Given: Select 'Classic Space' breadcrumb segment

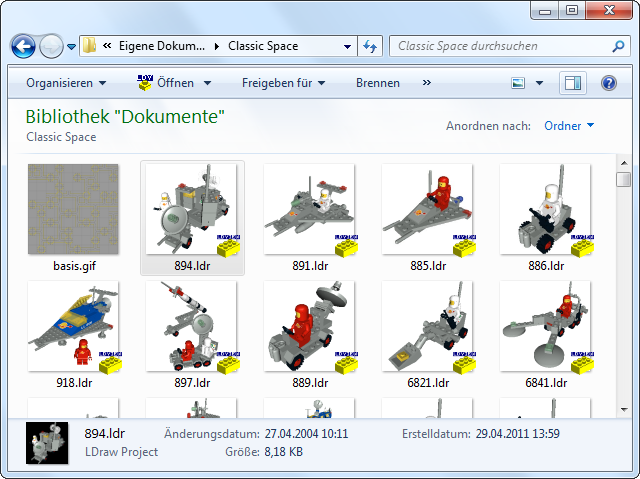Looking at the screenshot, I should tap(263, 46).
